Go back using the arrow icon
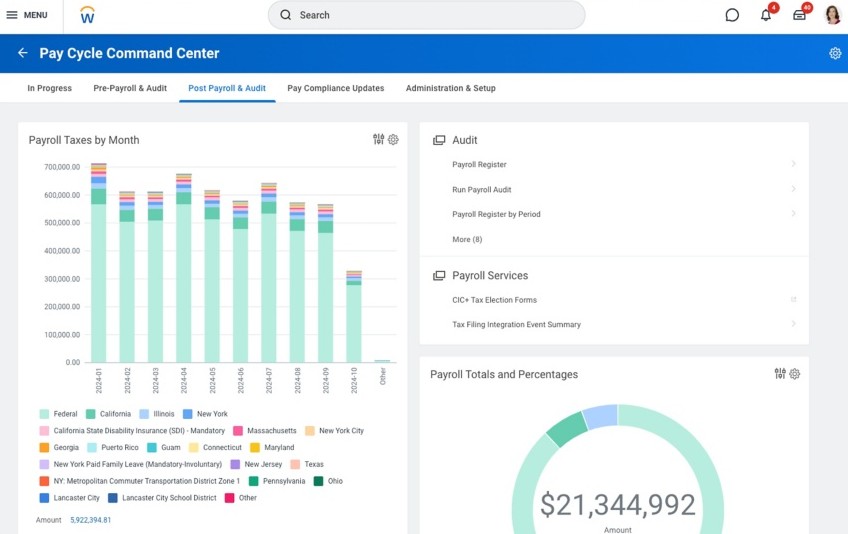Screen dimensions: 848x534 point(22,52)
